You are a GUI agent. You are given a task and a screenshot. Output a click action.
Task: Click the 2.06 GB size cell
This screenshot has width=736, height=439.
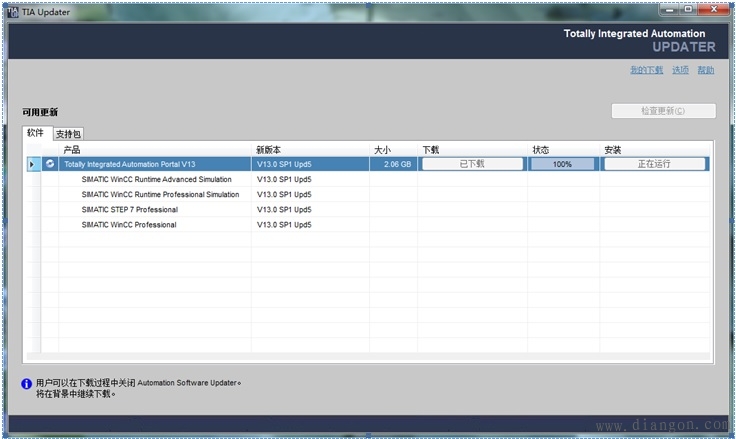393,164
